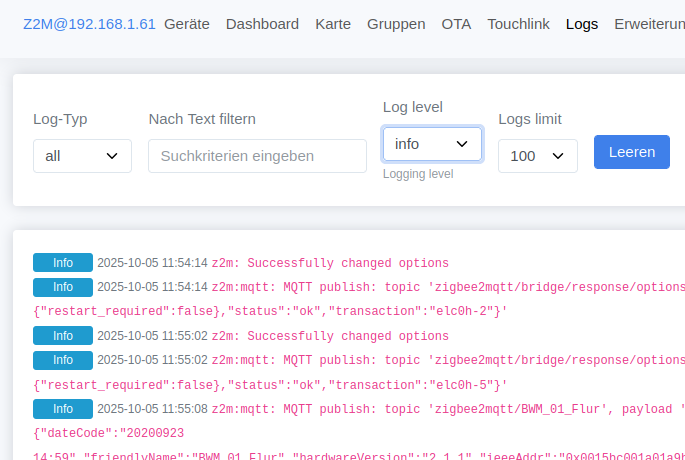This screenshot has height=460, width=685.
Task: Switch to the Karte view
Action: coord(333,24)
